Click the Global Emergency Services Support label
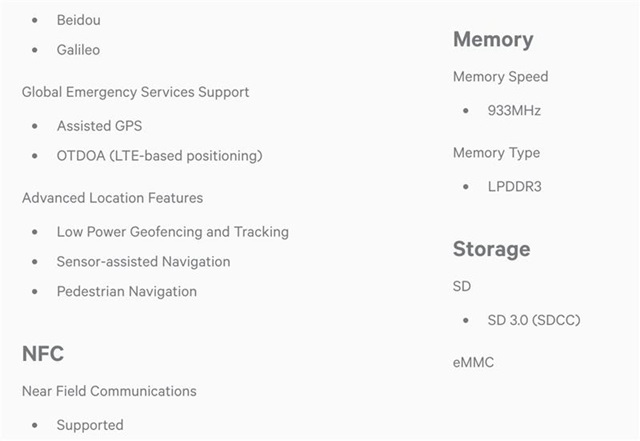Screen dimensions: 640x441 point(135,92)
